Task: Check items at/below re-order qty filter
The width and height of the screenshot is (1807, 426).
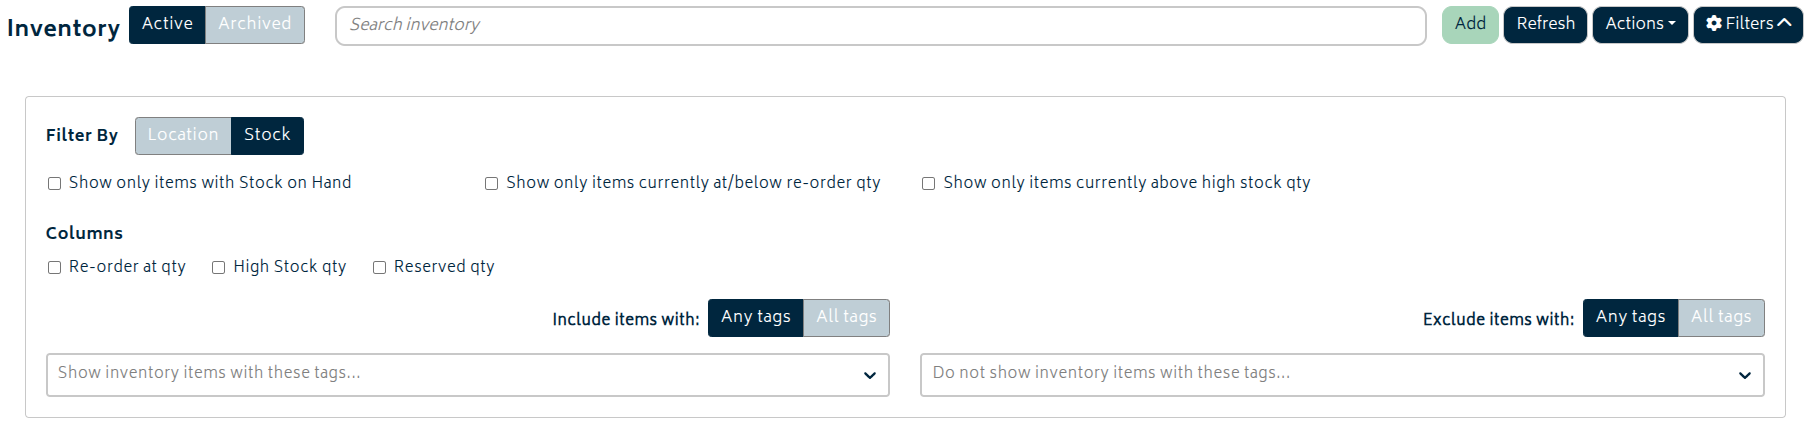Action: (x=492, y=183)
